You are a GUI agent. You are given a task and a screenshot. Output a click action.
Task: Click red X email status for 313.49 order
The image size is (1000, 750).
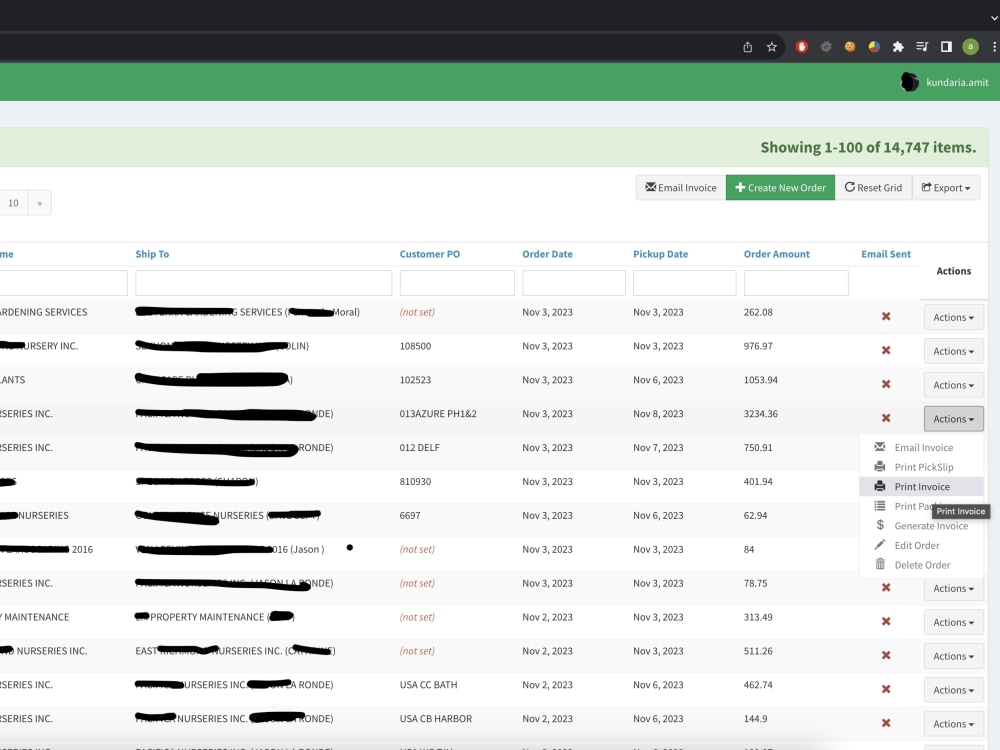[886, 621]
